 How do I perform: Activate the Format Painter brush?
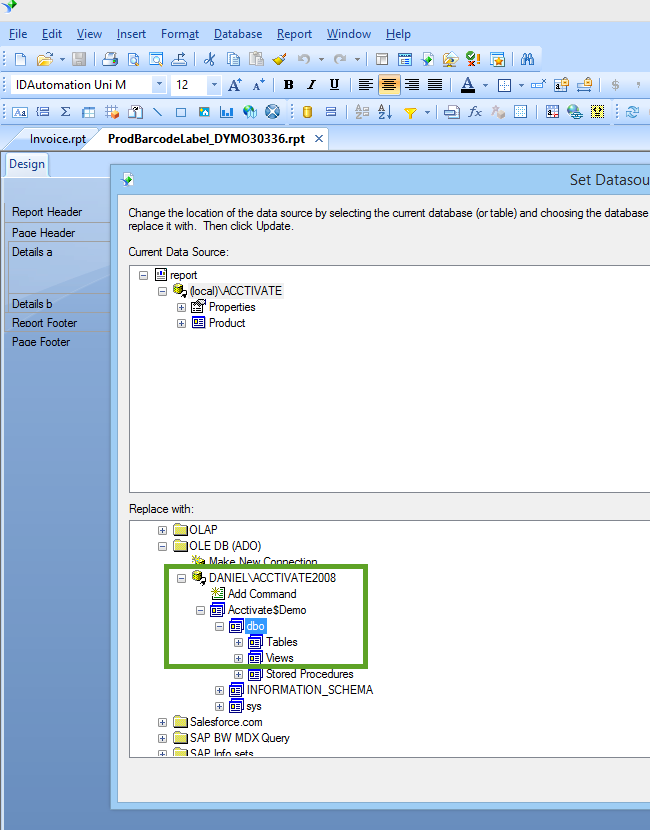[x=279, y=59]
